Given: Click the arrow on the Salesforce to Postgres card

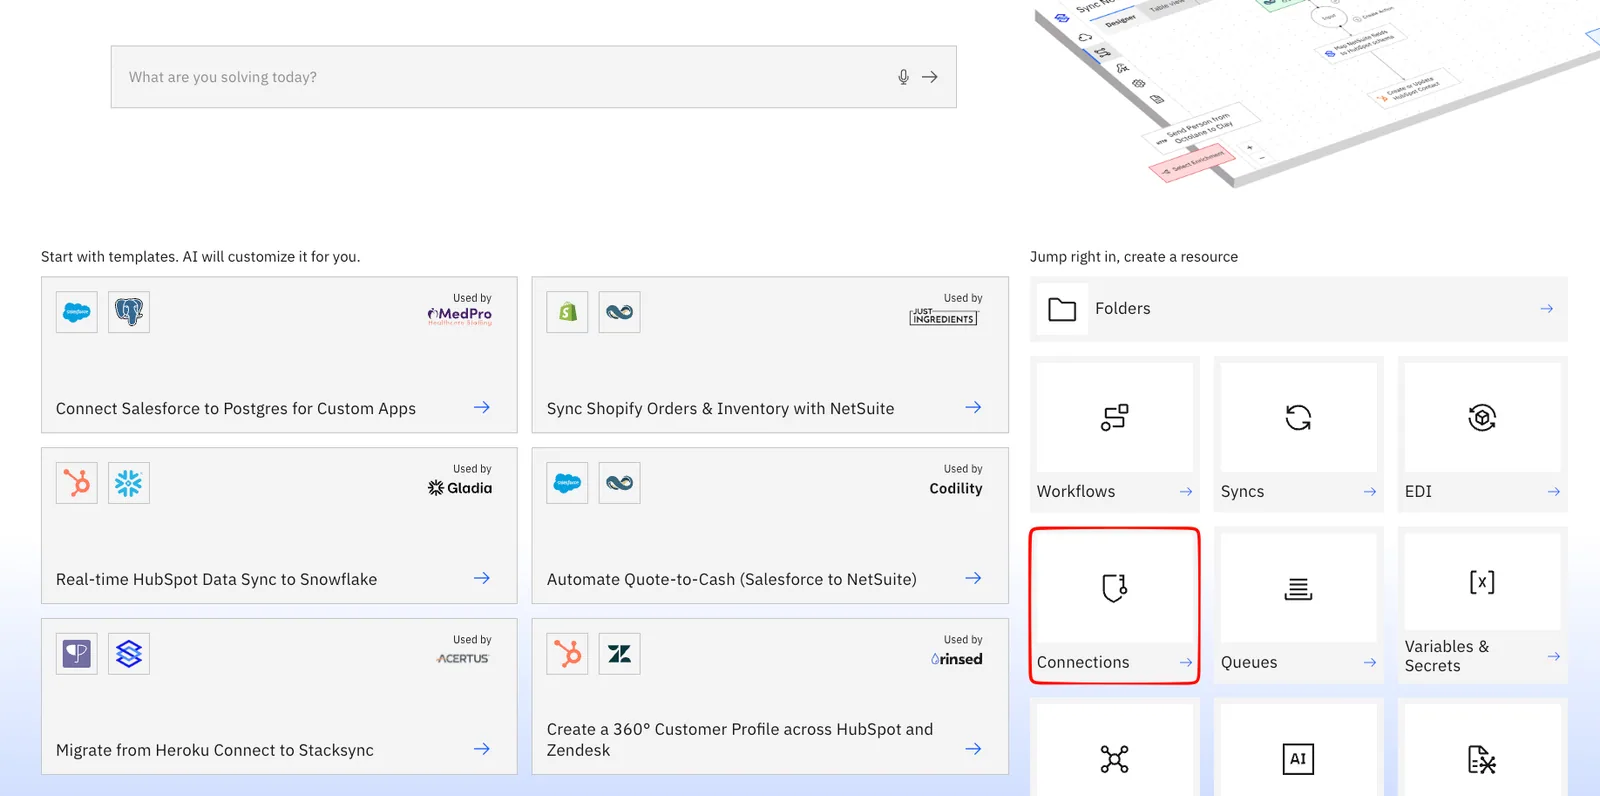Looking at the screenshot, I should [482, 407].
